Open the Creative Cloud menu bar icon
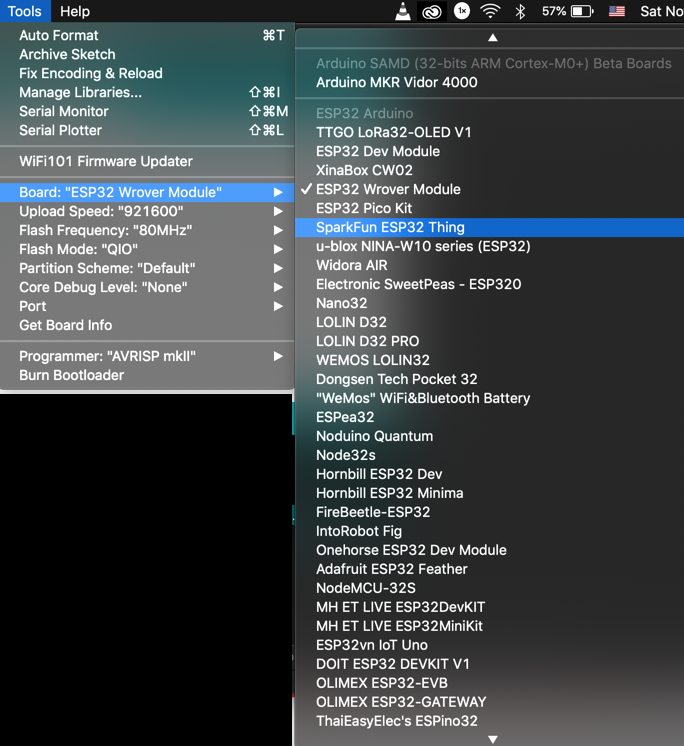This screenshot has width=684, height=746. coord(431,11)
